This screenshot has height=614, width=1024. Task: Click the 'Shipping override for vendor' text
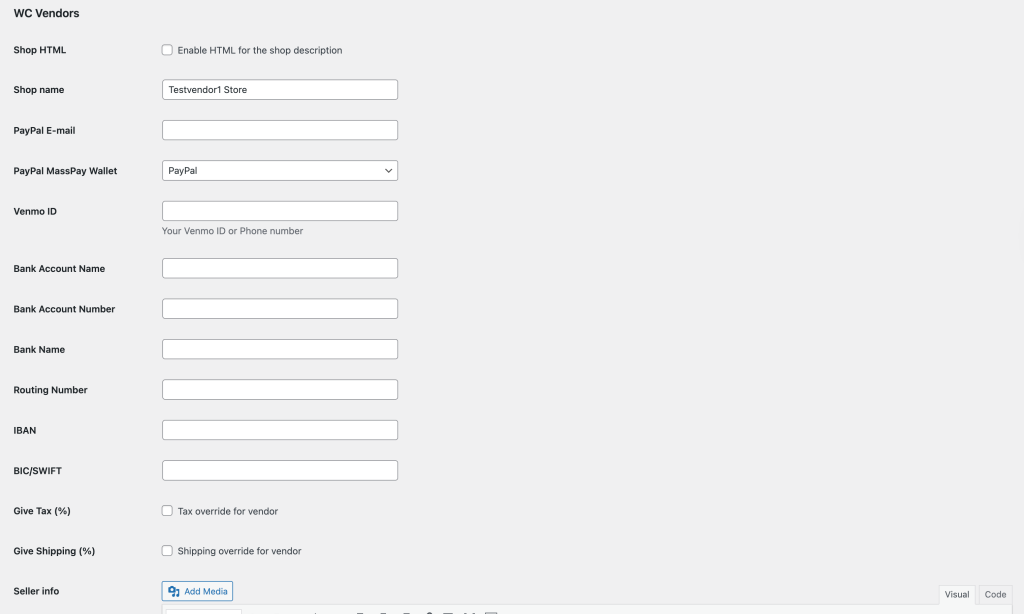[240, 551]
